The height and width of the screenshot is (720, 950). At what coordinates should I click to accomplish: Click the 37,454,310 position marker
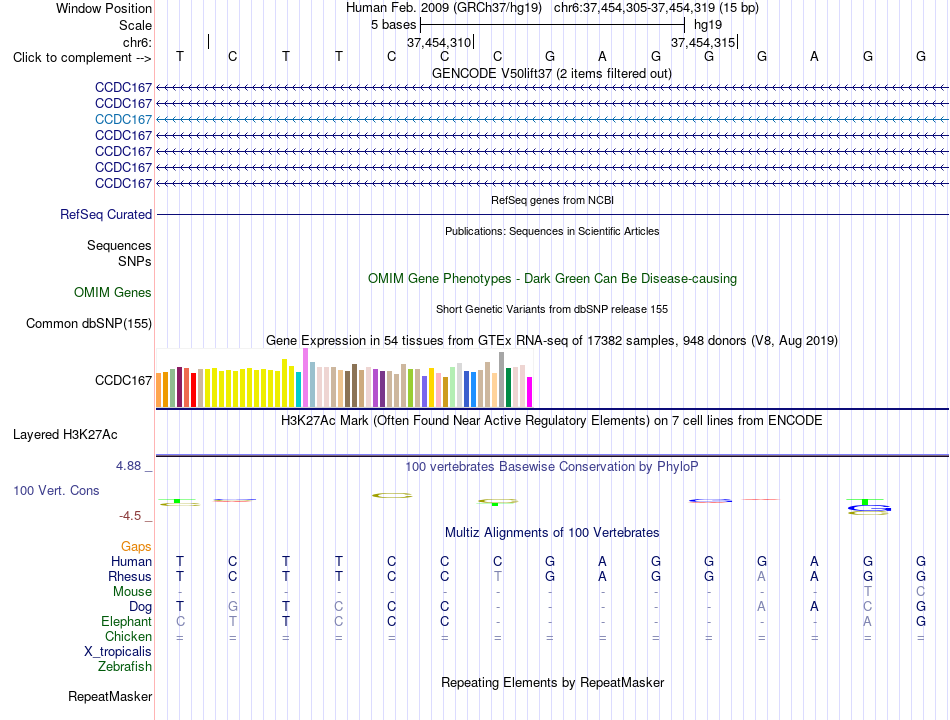[439, 42]
